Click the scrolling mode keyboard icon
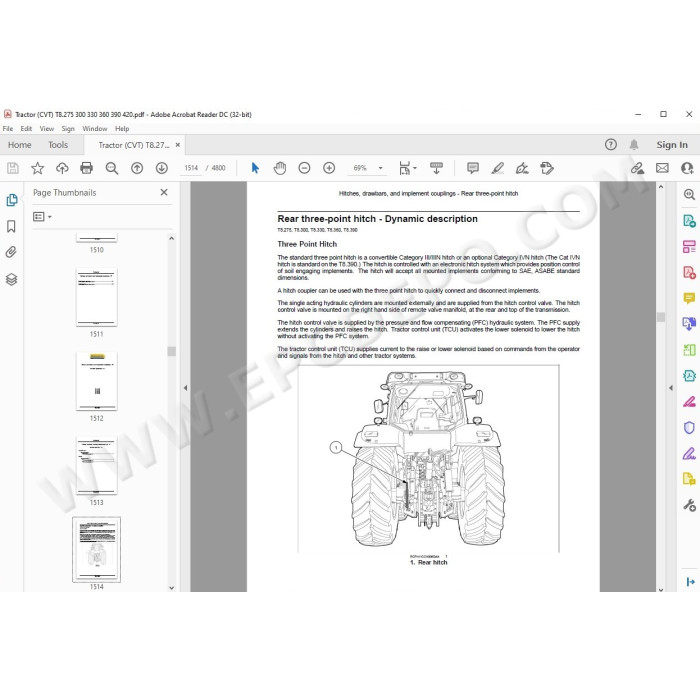 pyautogui.click(x=436, y=168)
